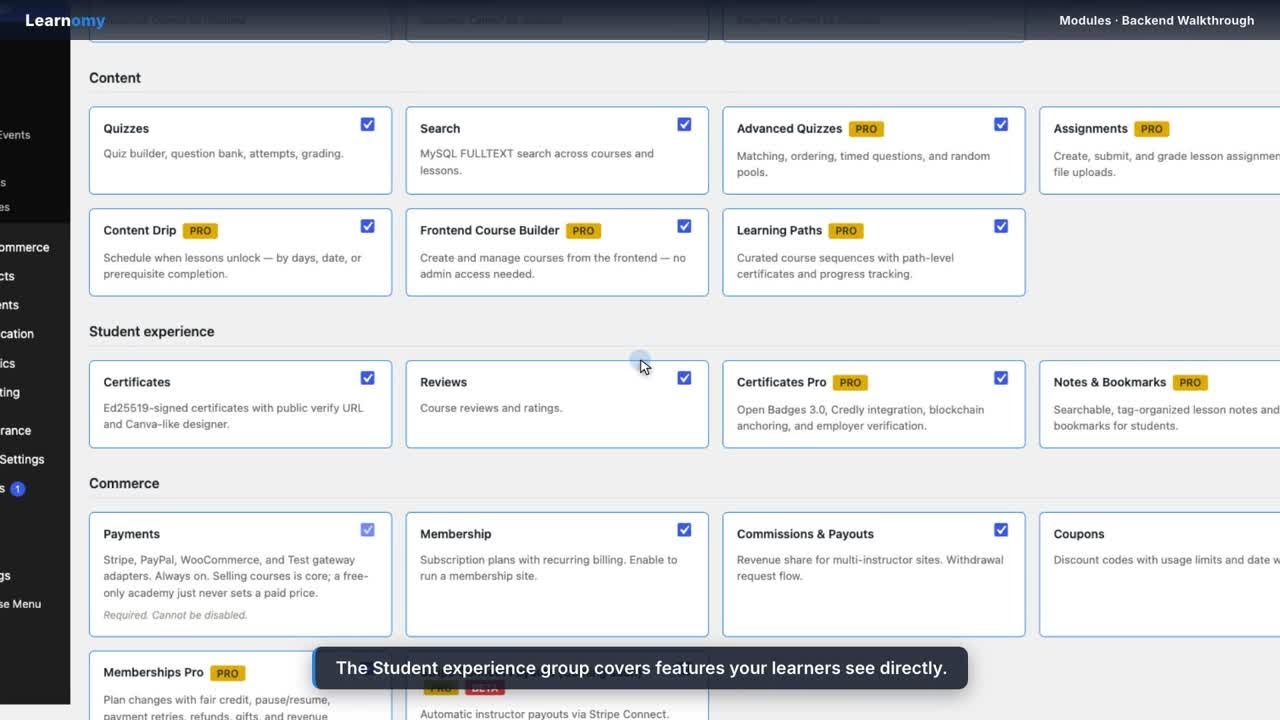Click the PRO badge on Learning Paths
1280x720 pixels.
point(846,231)
